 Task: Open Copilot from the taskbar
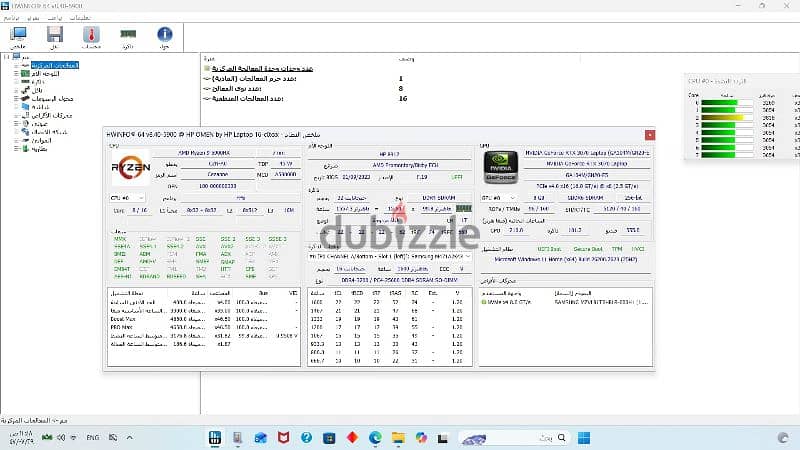(421, 437)
